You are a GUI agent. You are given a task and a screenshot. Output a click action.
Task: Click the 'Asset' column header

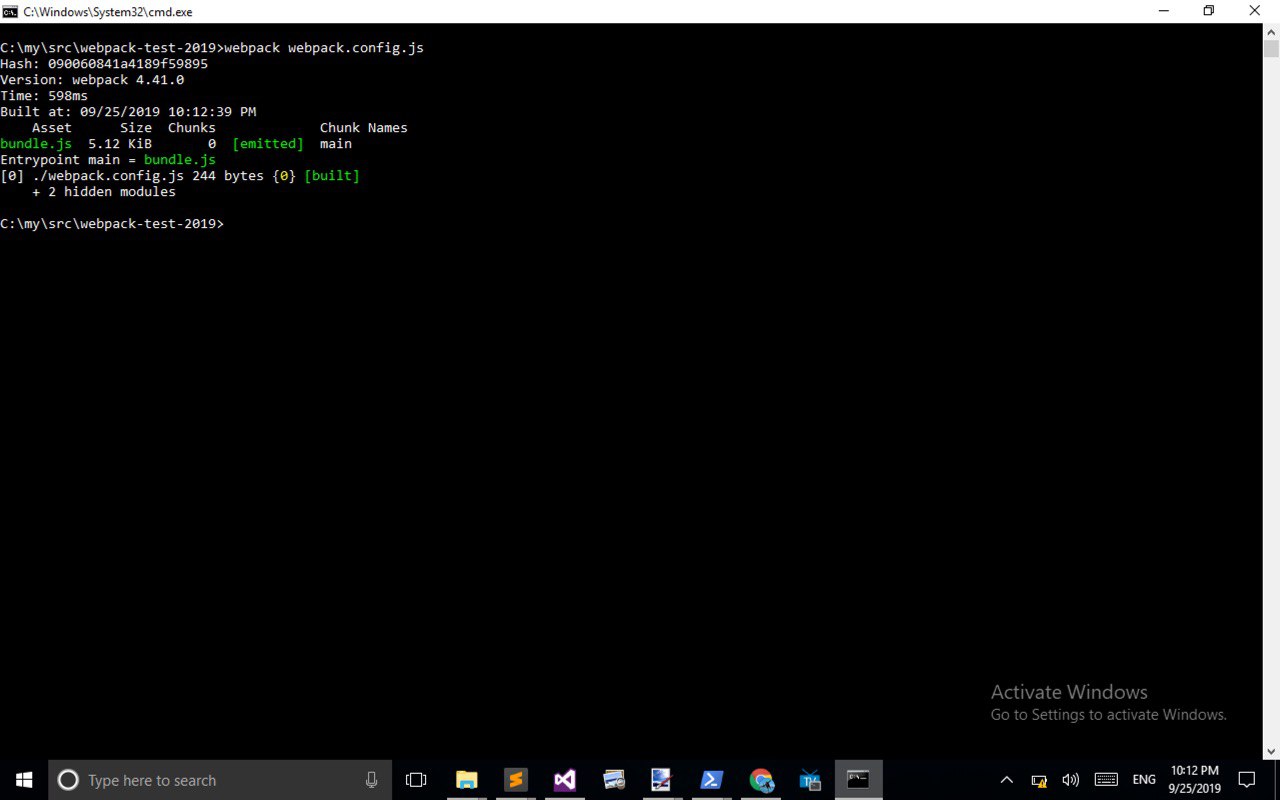coord(52,128)
